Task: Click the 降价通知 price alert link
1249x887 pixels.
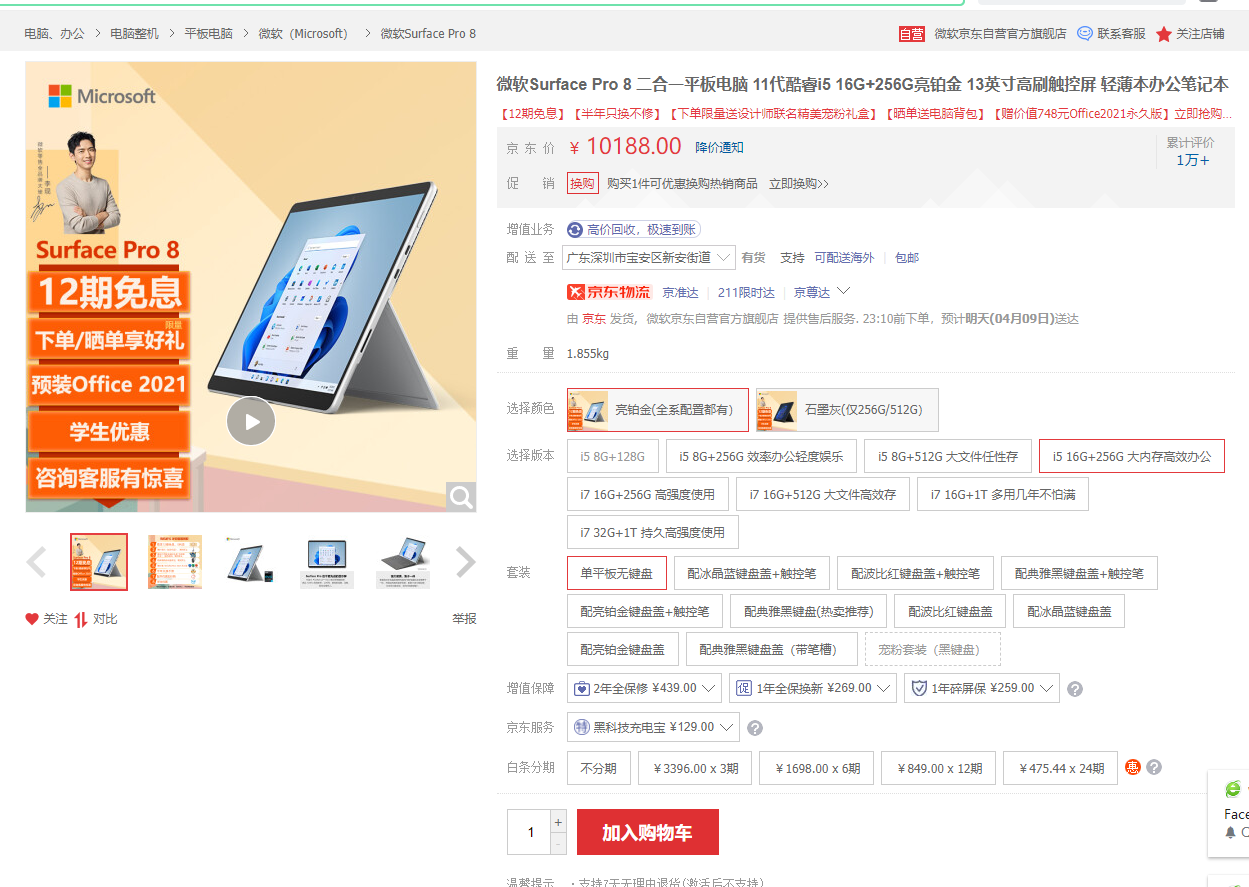Action: 719,147
